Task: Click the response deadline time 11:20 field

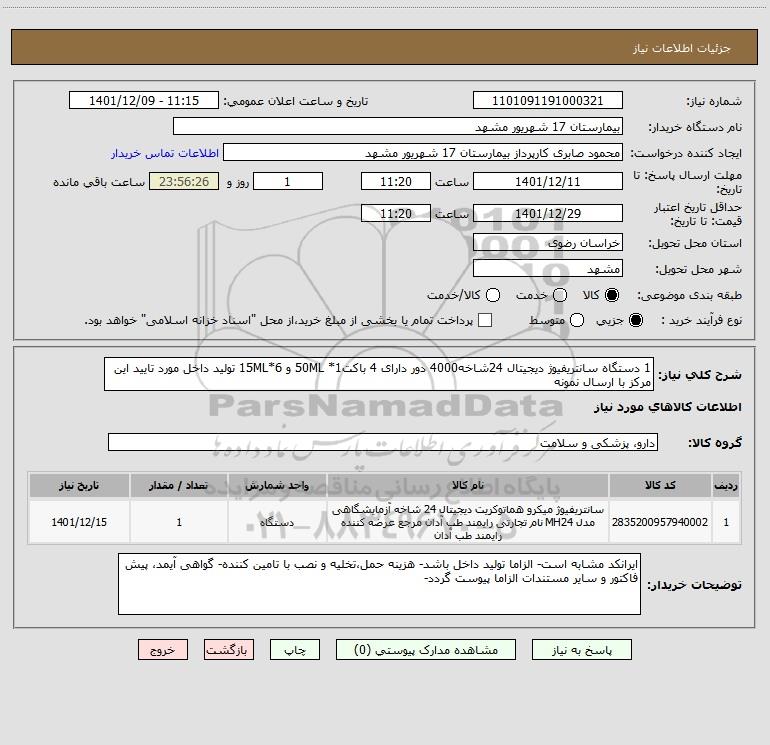Action: (x=396, y=181)
